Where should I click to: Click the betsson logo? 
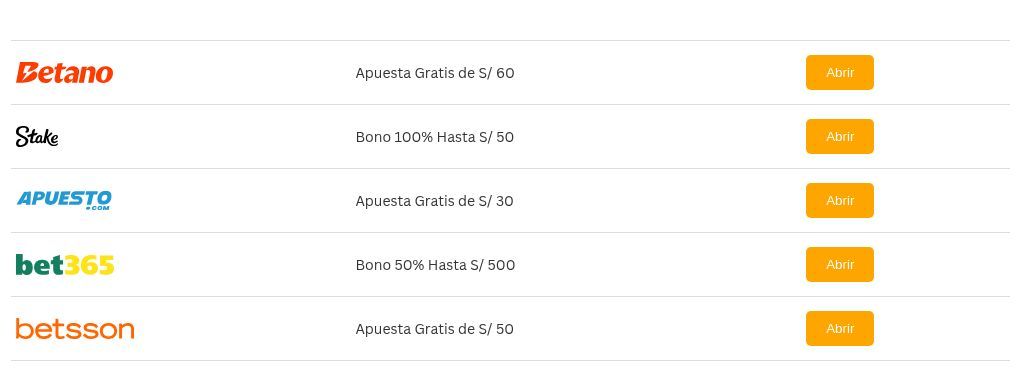click(75, 329)
